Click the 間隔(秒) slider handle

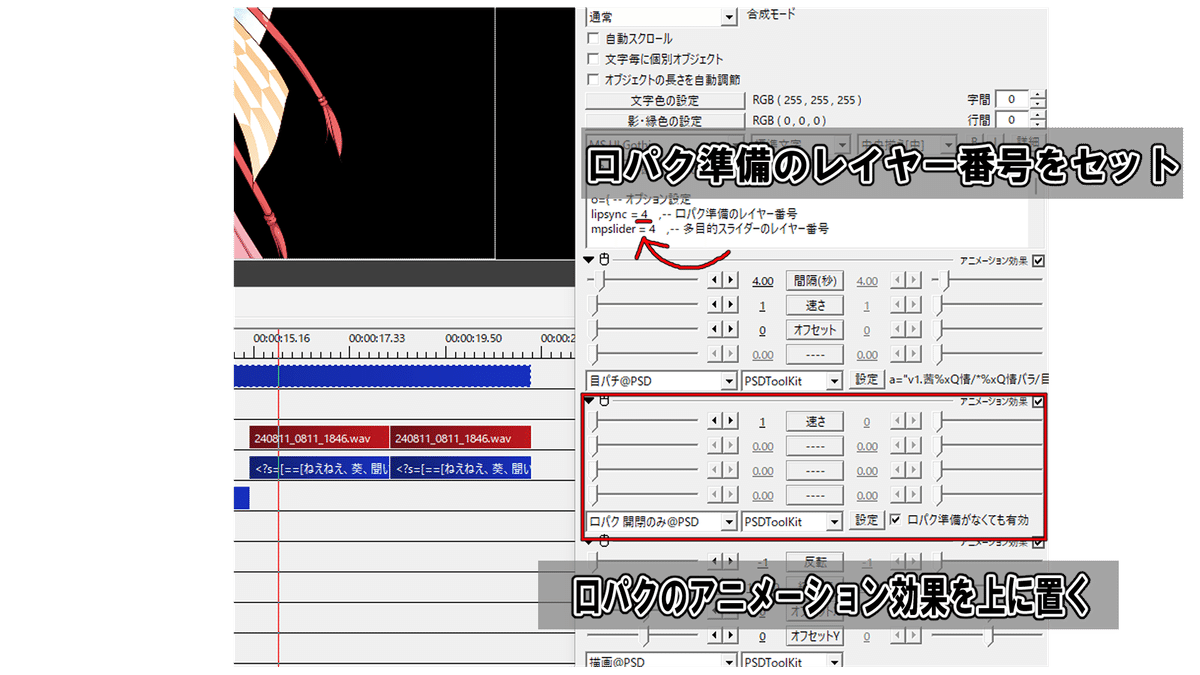[598, 280]
